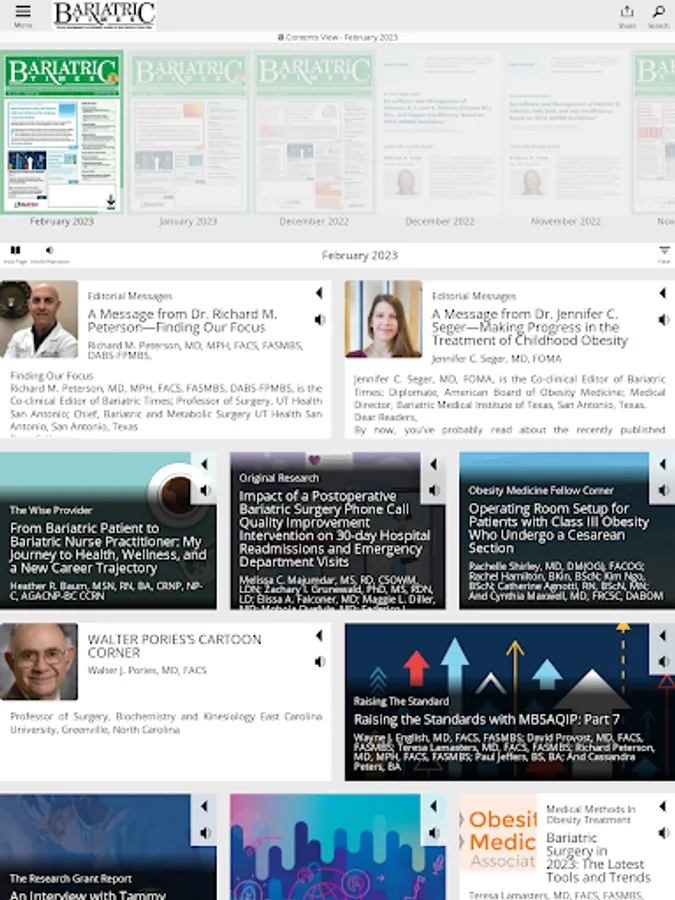Play audio for Dr. Peterson message article
Screen dimensions: 675x900
click(x=320, y=320)
